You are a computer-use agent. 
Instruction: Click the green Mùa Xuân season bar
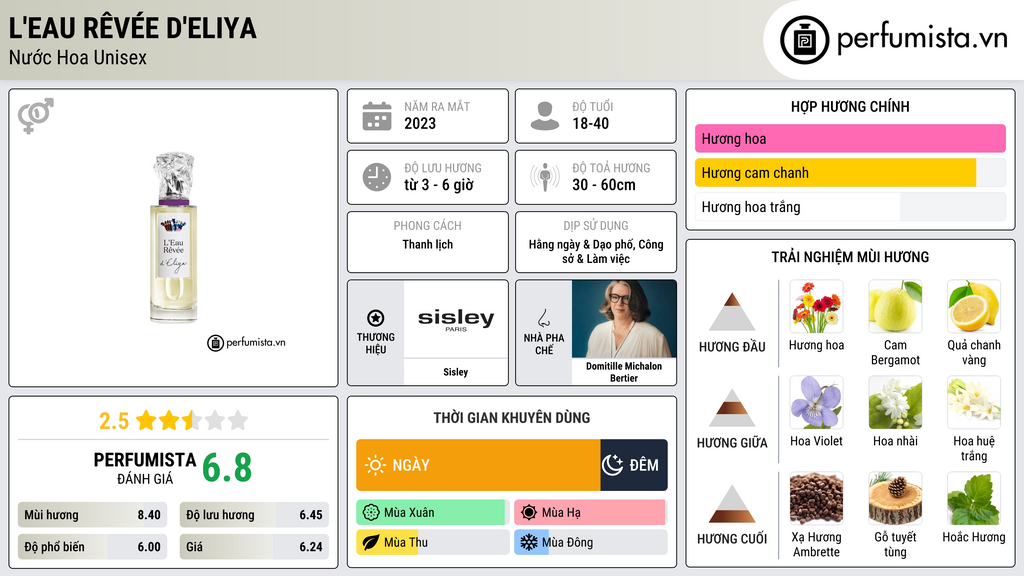tap(432, 513)
